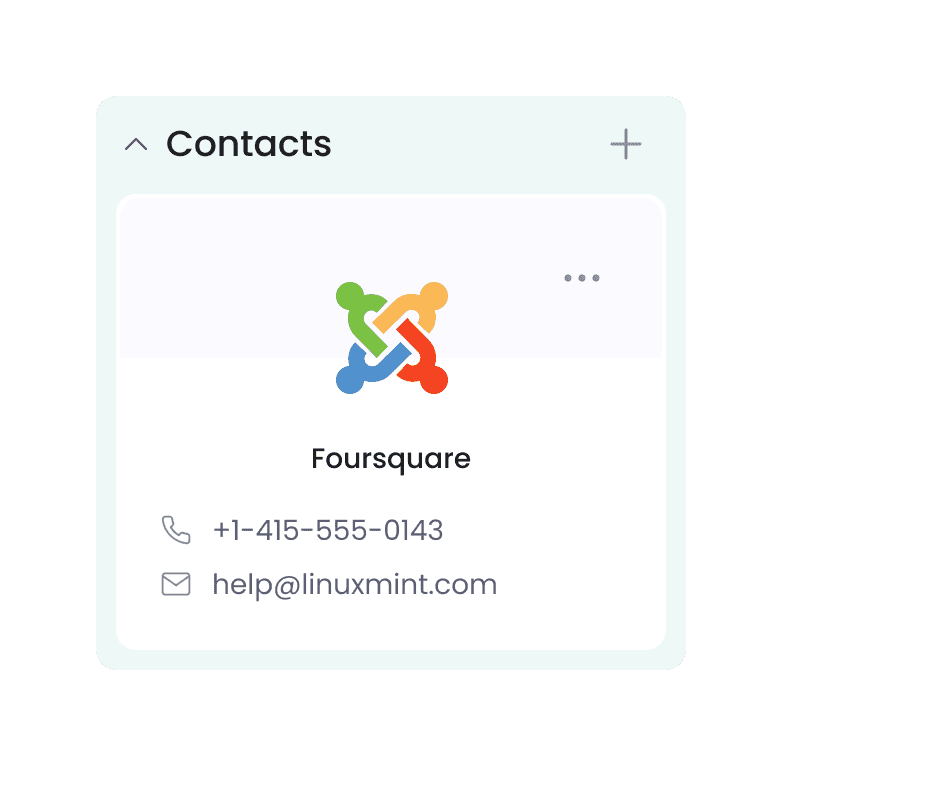Add a new contact with the plus icon

[x=626, y=144]
